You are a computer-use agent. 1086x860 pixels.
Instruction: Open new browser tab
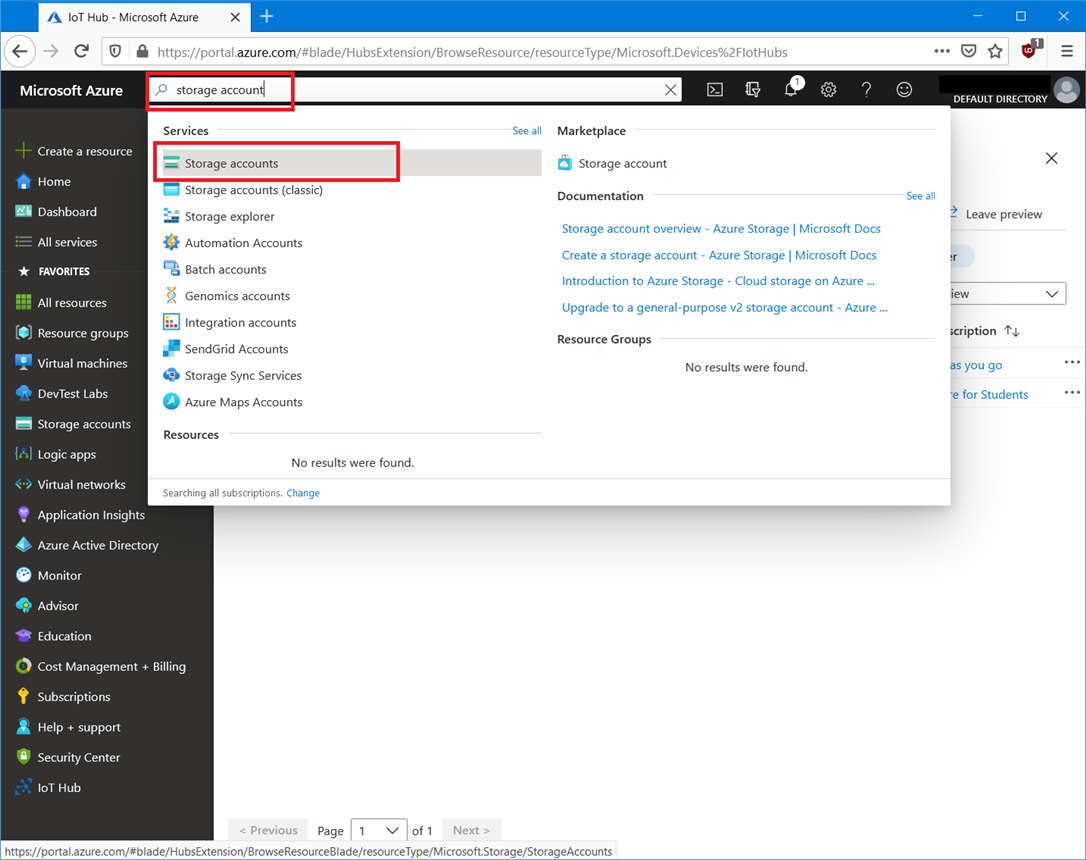point(267,17)
